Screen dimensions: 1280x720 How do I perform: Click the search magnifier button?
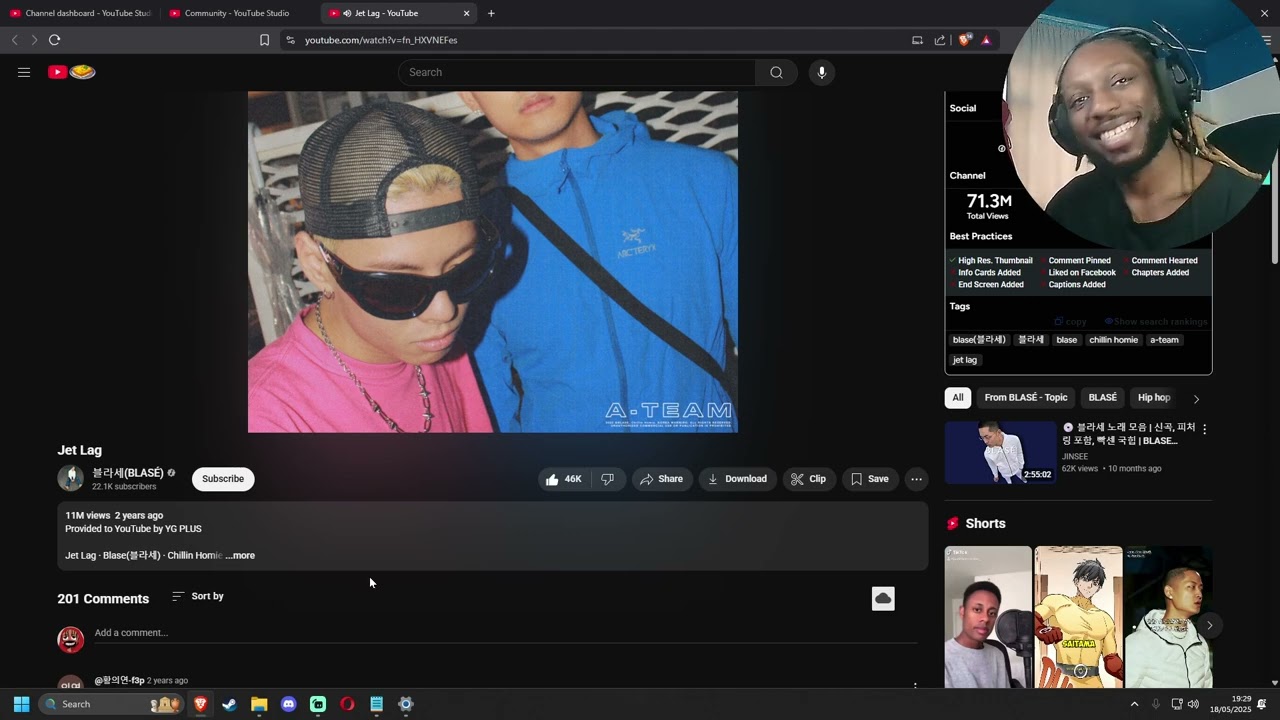[x=776, y=72]
